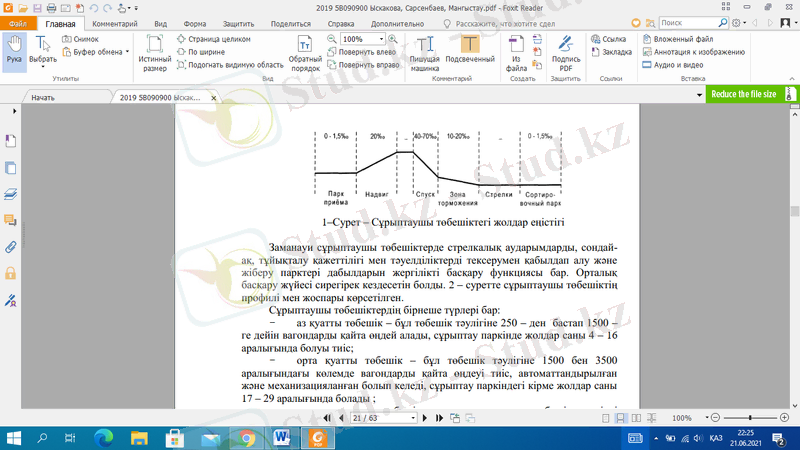The image size is (800, 450).
Task: Choose the Highlight (Подсвеченный) tool
Action: (469, 53)
